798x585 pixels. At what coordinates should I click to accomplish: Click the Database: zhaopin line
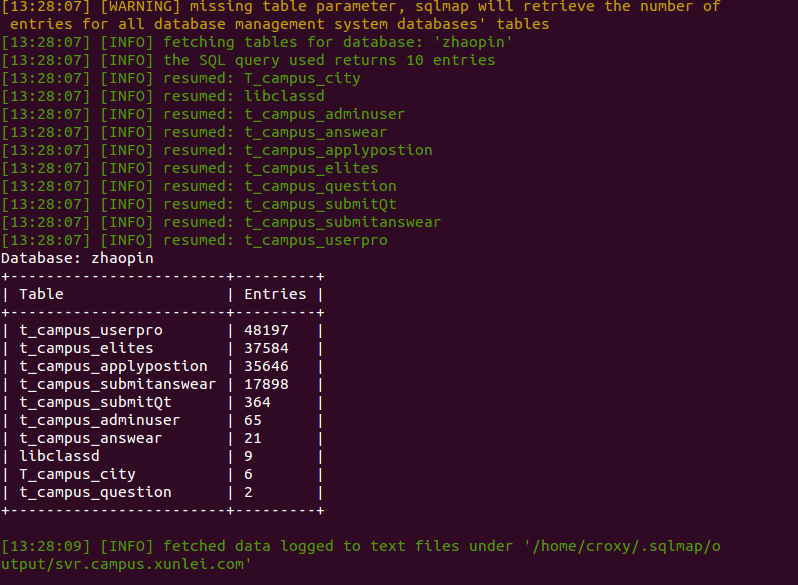pyautogui.click(x=77, y=258)
